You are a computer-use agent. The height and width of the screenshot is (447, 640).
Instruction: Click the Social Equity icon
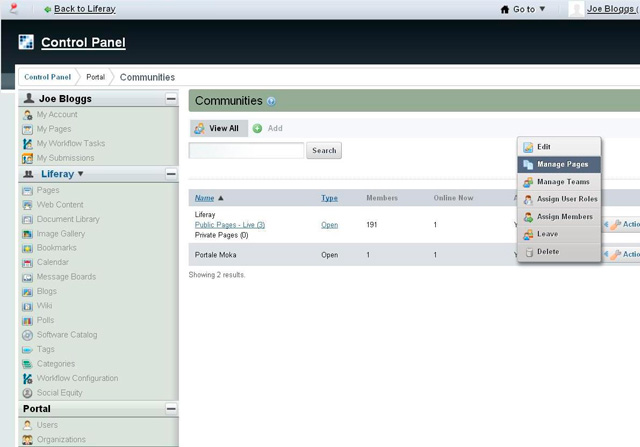(x=27, y=393)
